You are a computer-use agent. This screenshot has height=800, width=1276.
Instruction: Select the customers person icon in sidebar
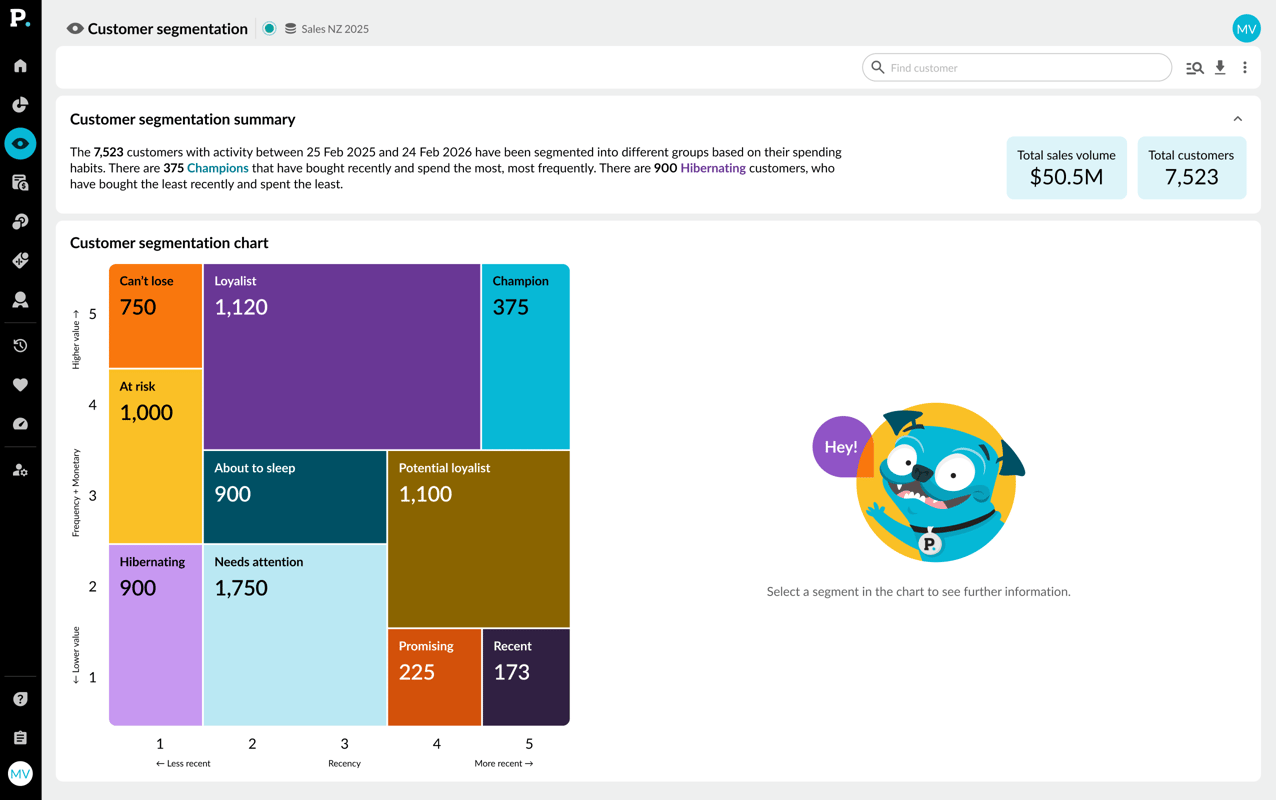click(20, 299)
